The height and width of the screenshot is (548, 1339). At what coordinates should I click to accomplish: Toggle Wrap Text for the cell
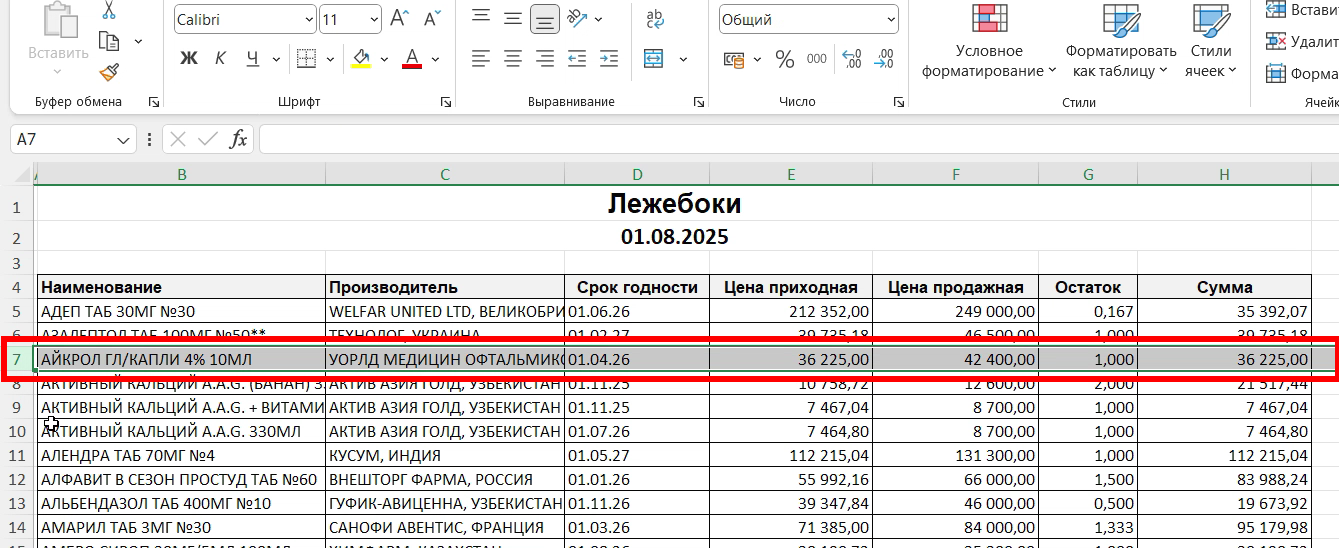point(656,18)
